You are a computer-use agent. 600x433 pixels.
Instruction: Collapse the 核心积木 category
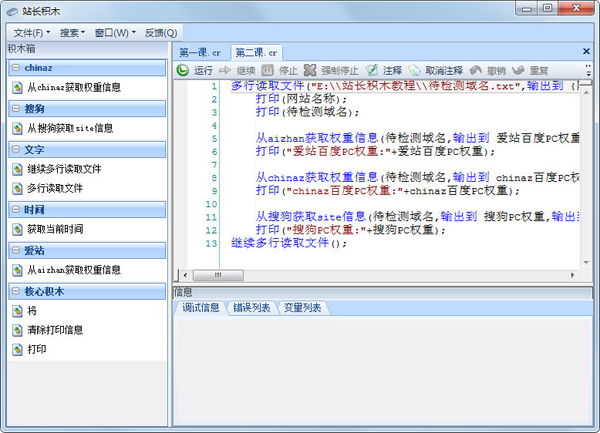(x=16, y=291)
